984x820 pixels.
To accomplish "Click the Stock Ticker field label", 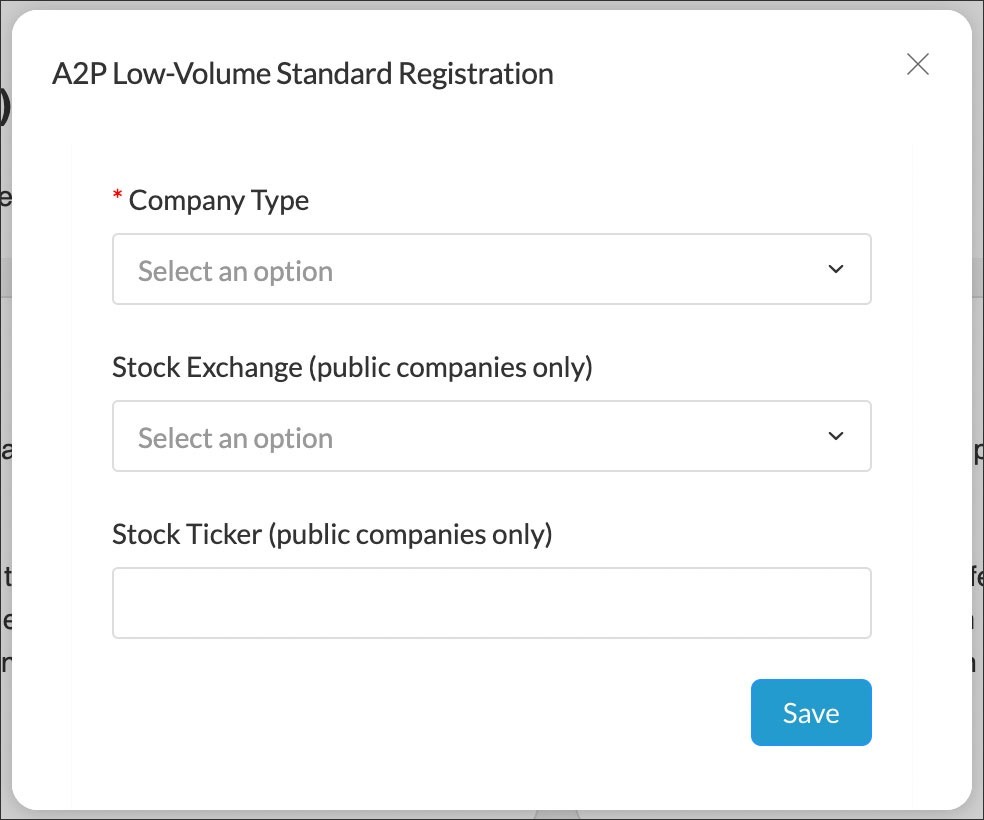I will tap(187, 534).
